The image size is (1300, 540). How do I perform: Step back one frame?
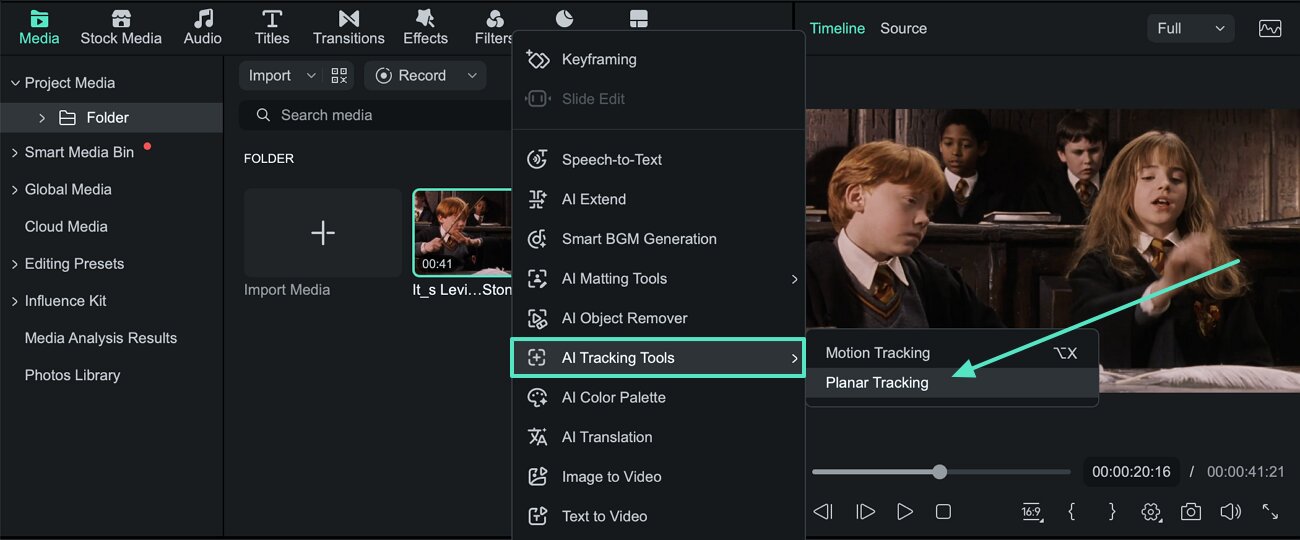823,512
